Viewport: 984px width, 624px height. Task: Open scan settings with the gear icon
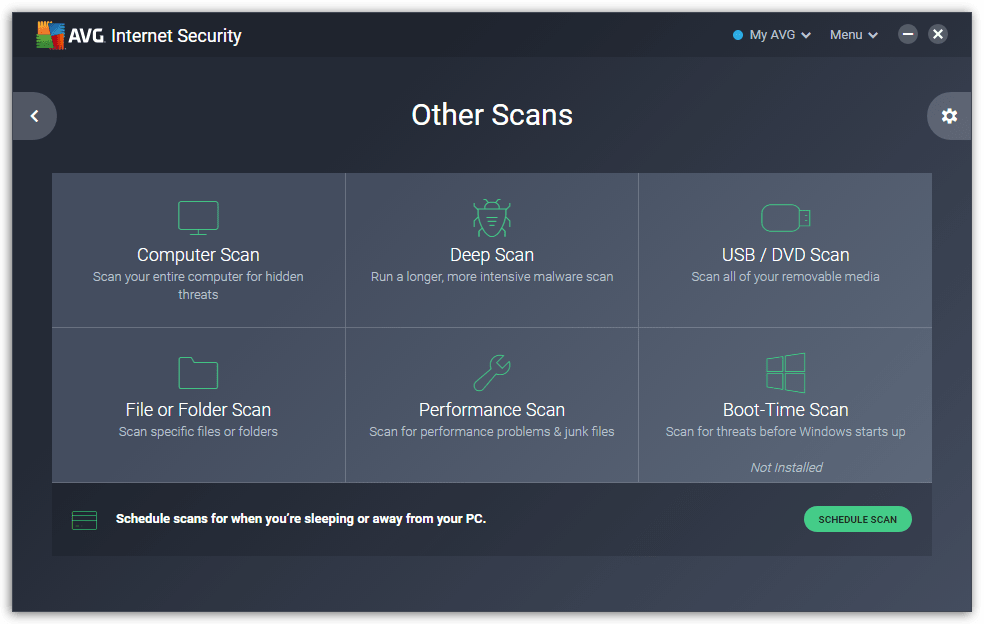tap(949, 116)
